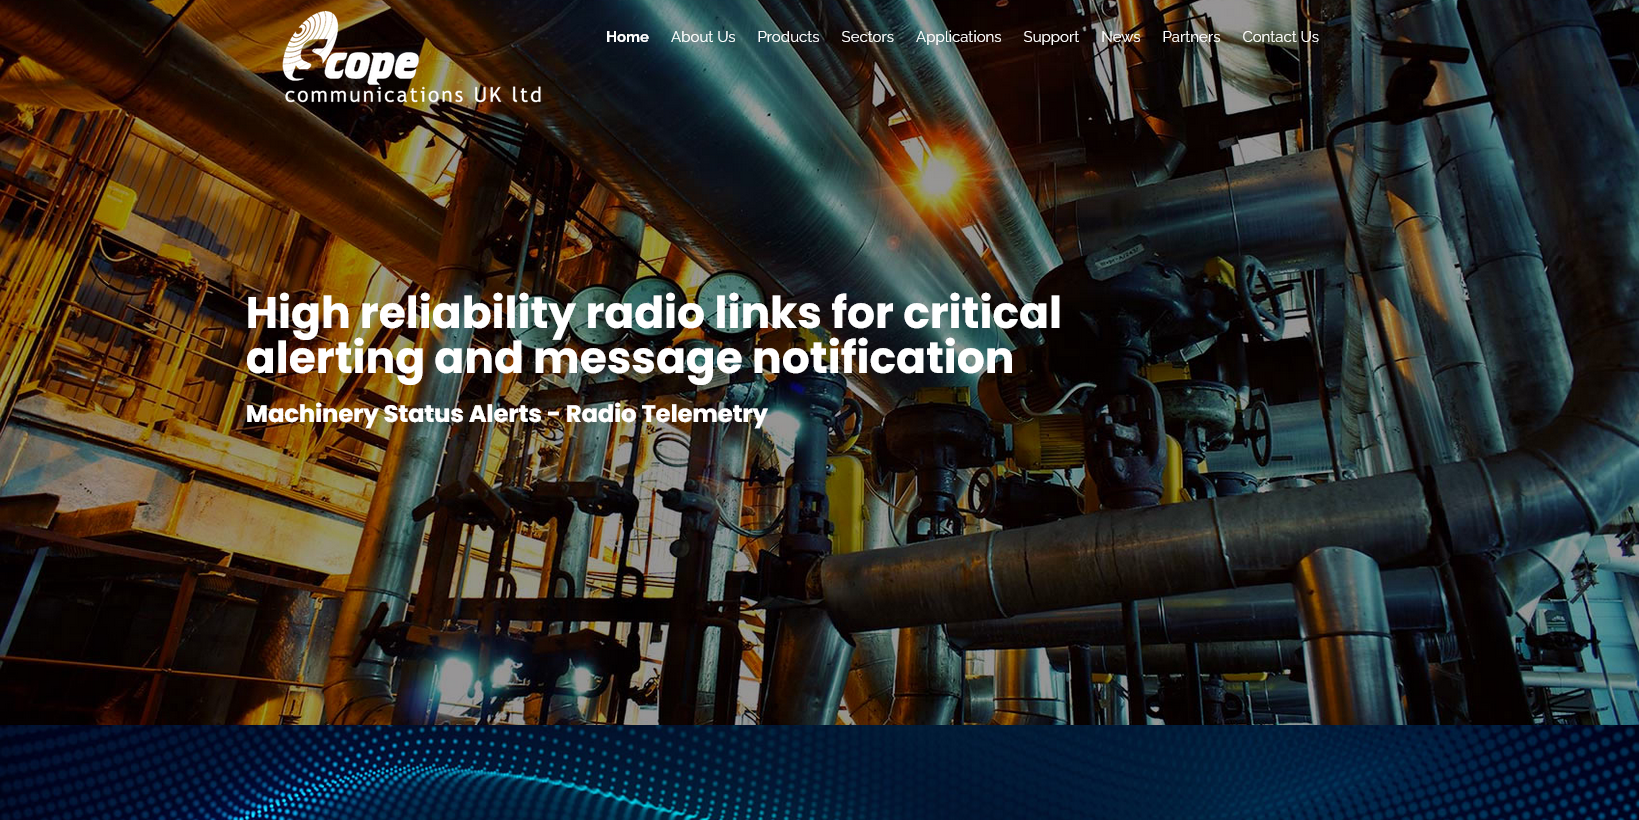Select Support in the top navigation
Image resolution: width=1639 pixels, height=820 pixels.
[1050, 37]
